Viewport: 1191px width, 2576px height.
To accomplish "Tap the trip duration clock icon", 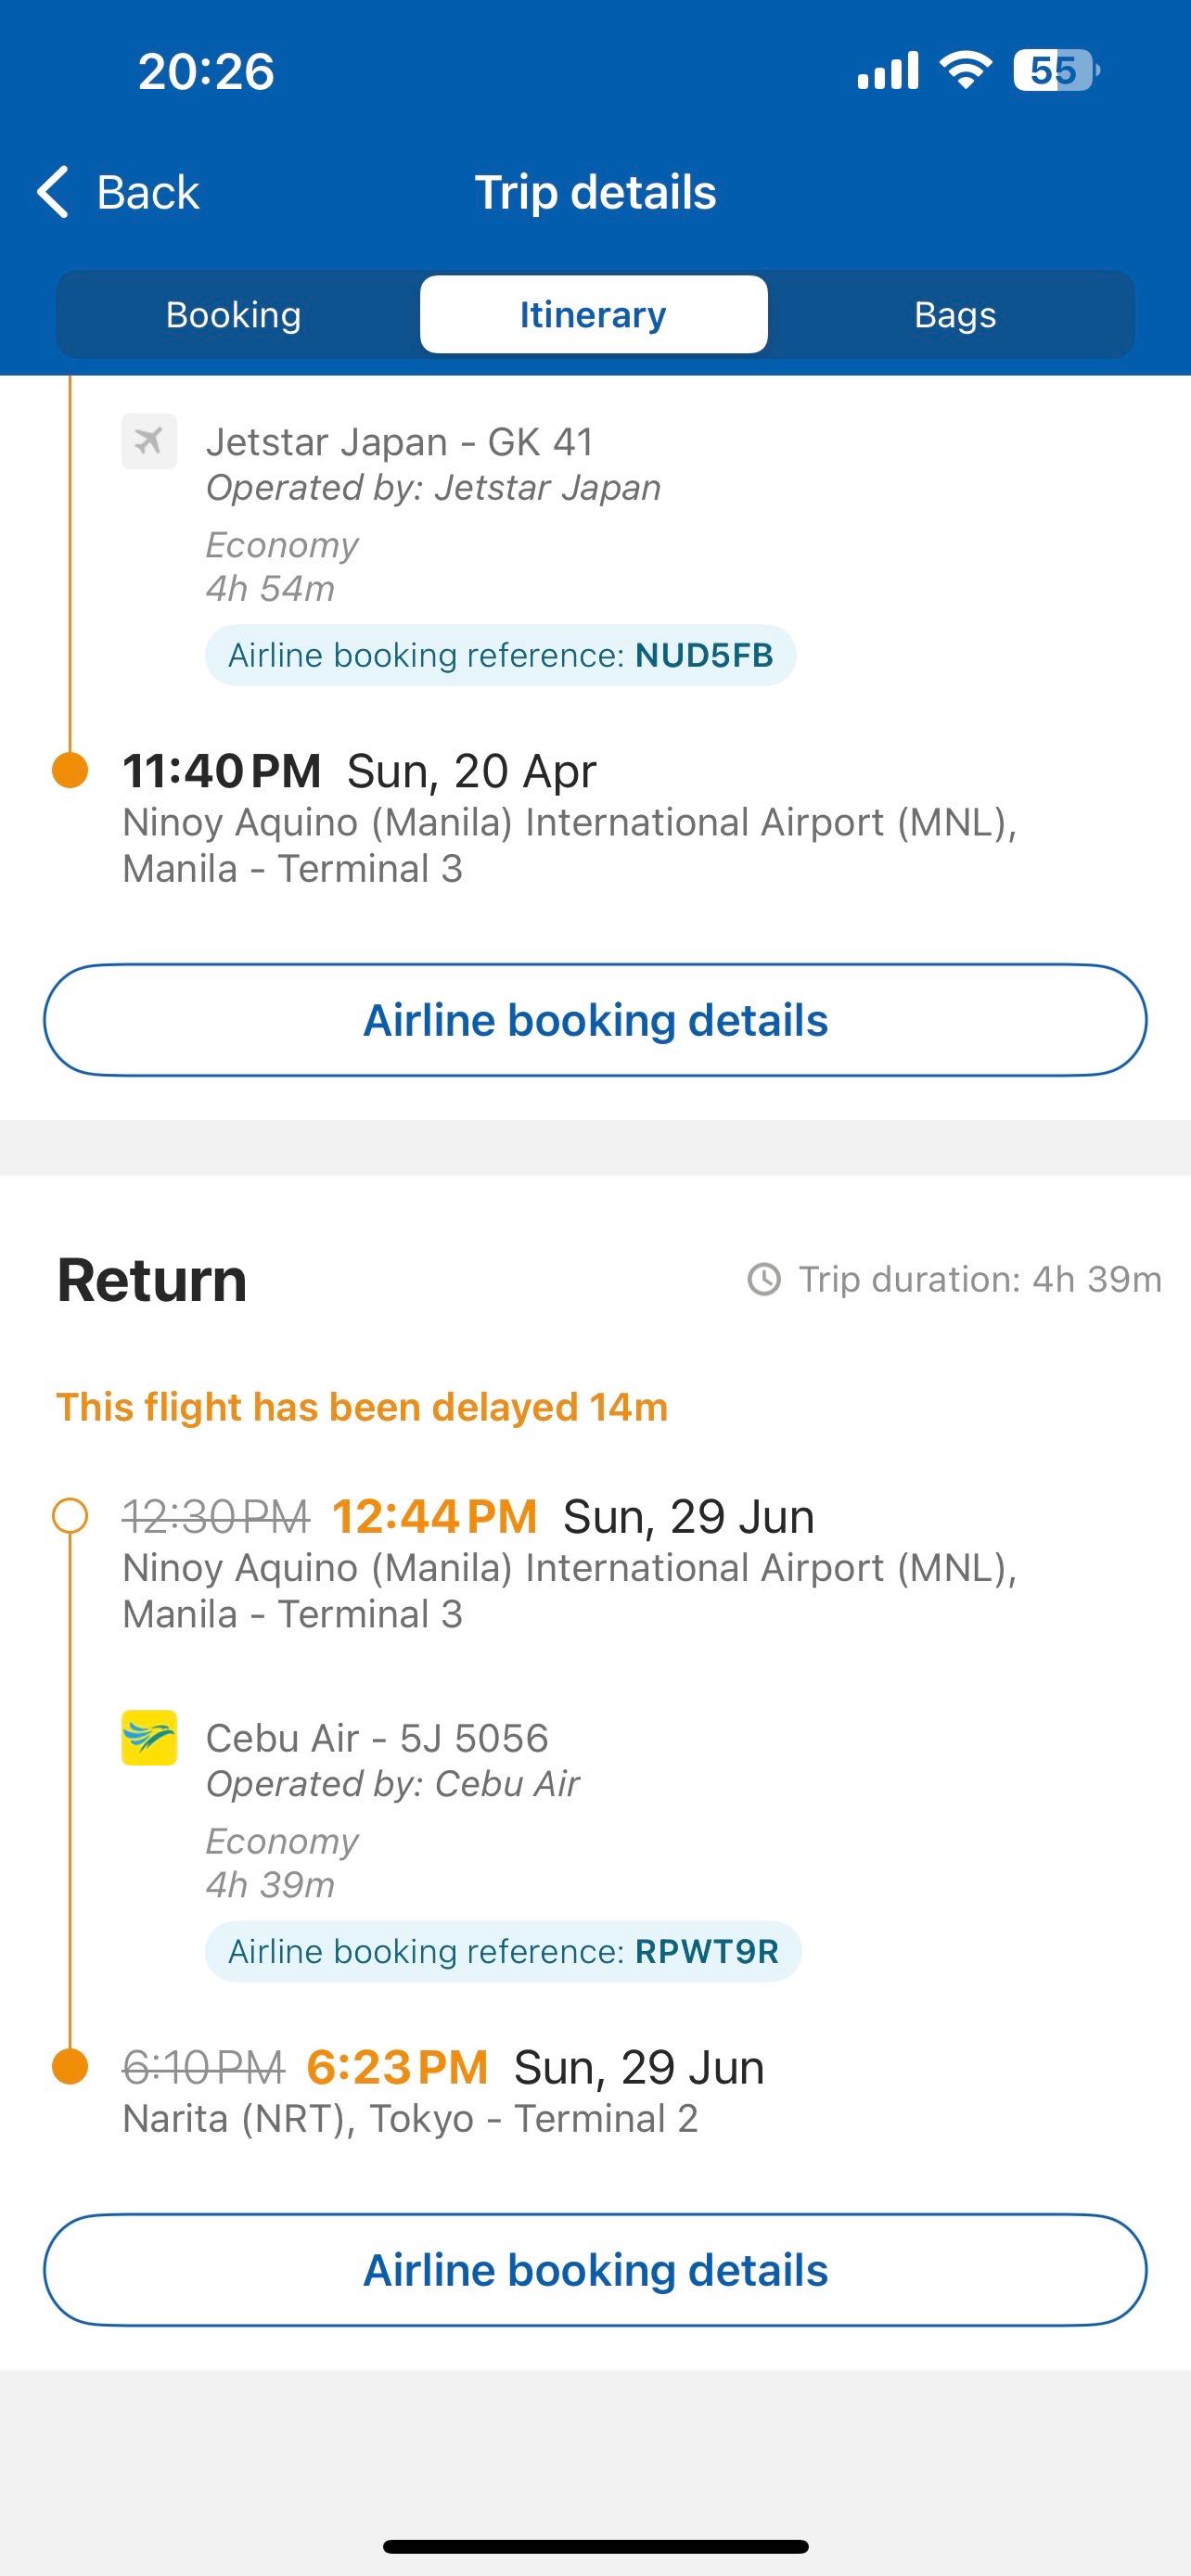I will coord(764,1279).
